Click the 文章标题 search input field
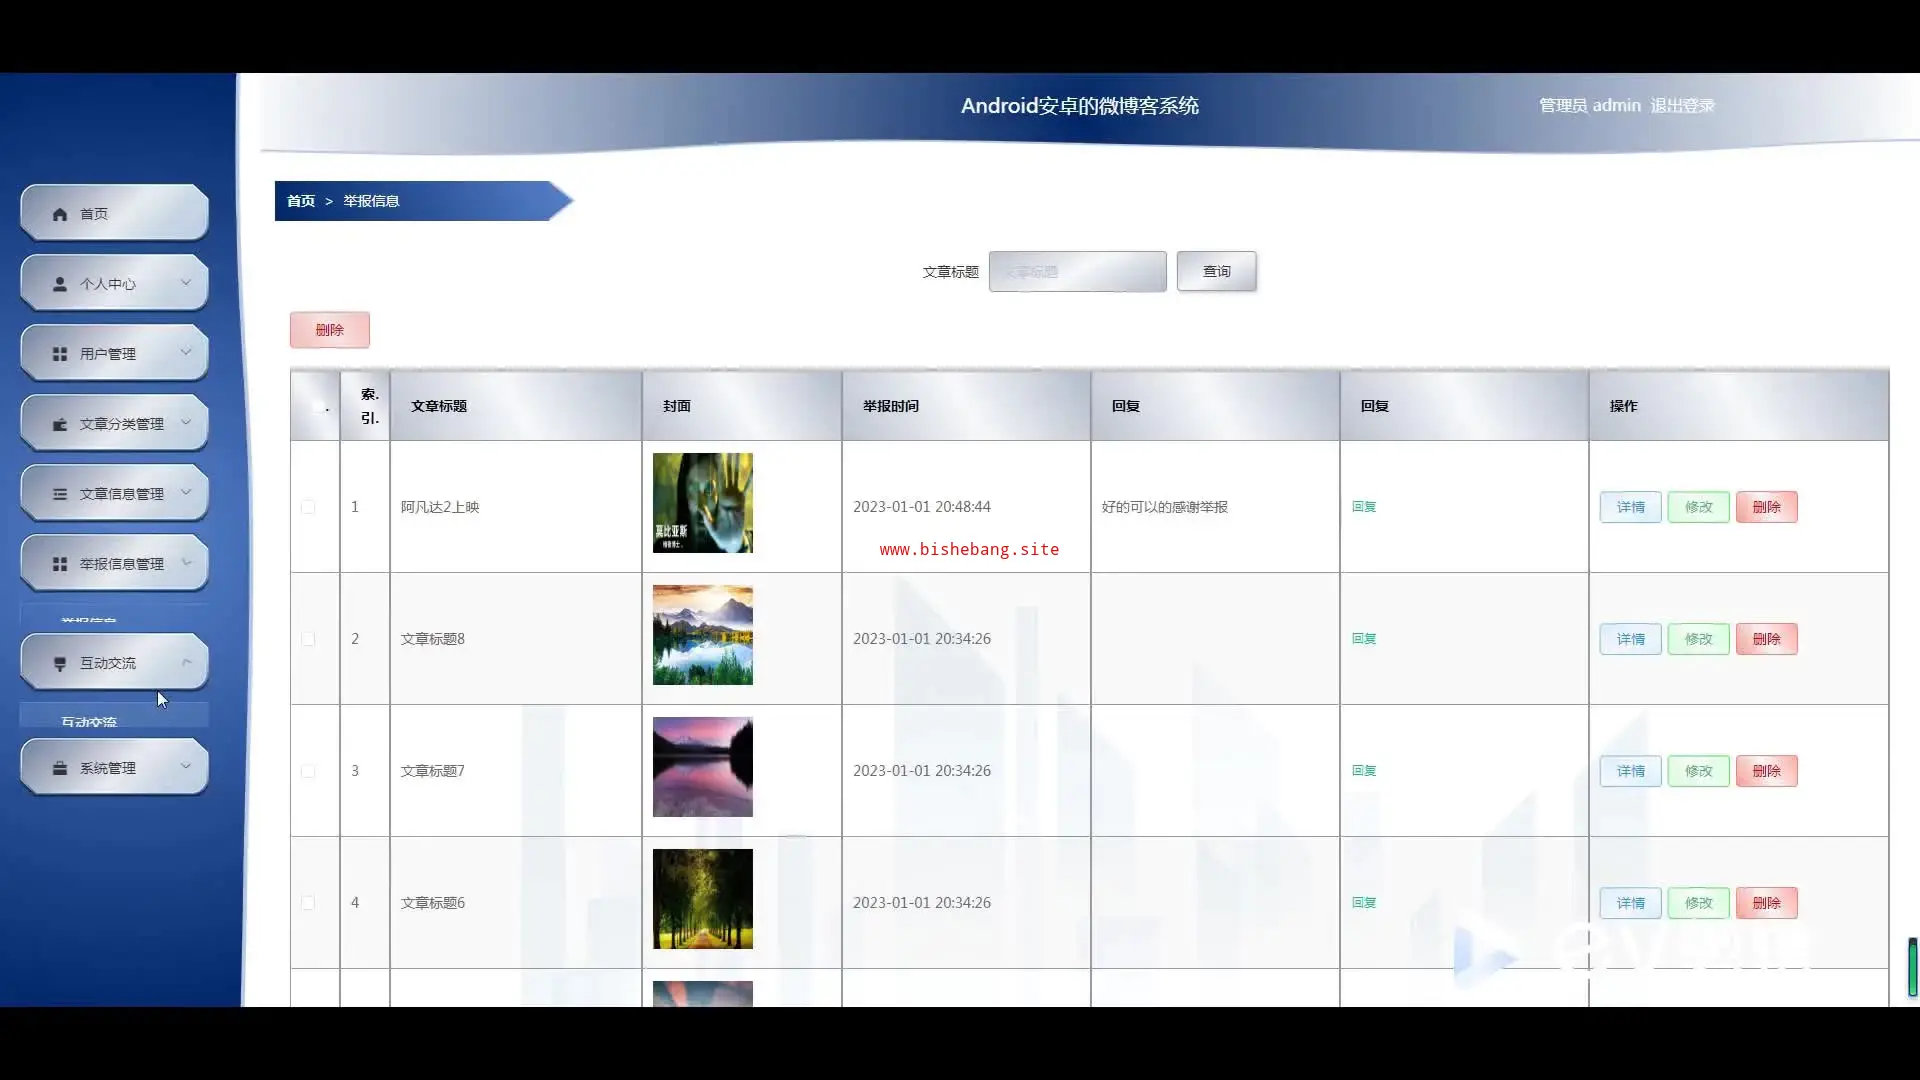 pos(1077,271)
